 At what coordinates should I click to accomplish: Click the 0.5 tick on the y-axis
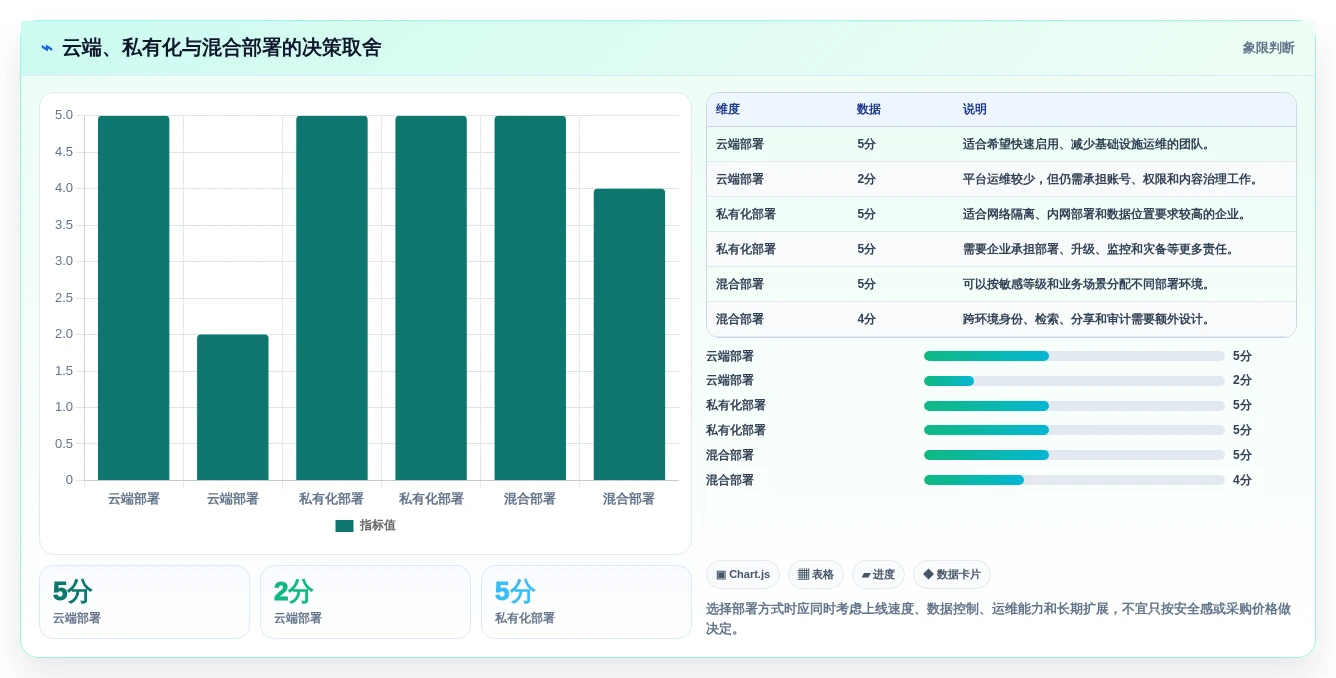(63, 444)
